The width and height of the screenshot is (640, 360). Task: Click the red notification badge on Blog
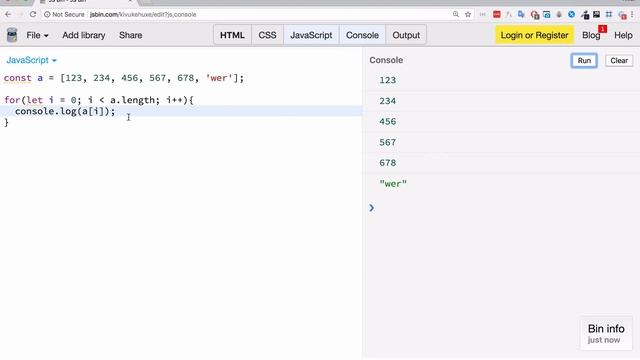click(x=602, y=29)
